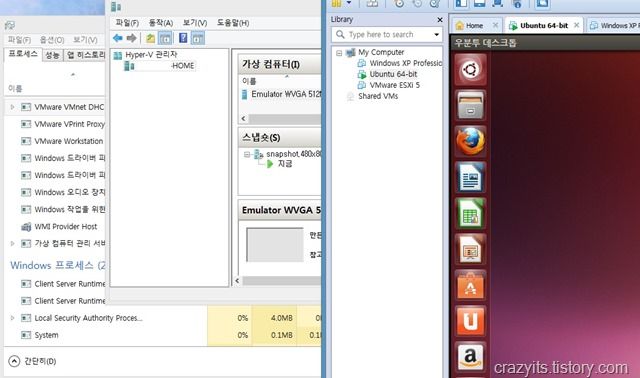The height and width of the screenshot is (378, 640).
Task: Sort by 이름 column in Task Manager
Action: pos(15,89)
